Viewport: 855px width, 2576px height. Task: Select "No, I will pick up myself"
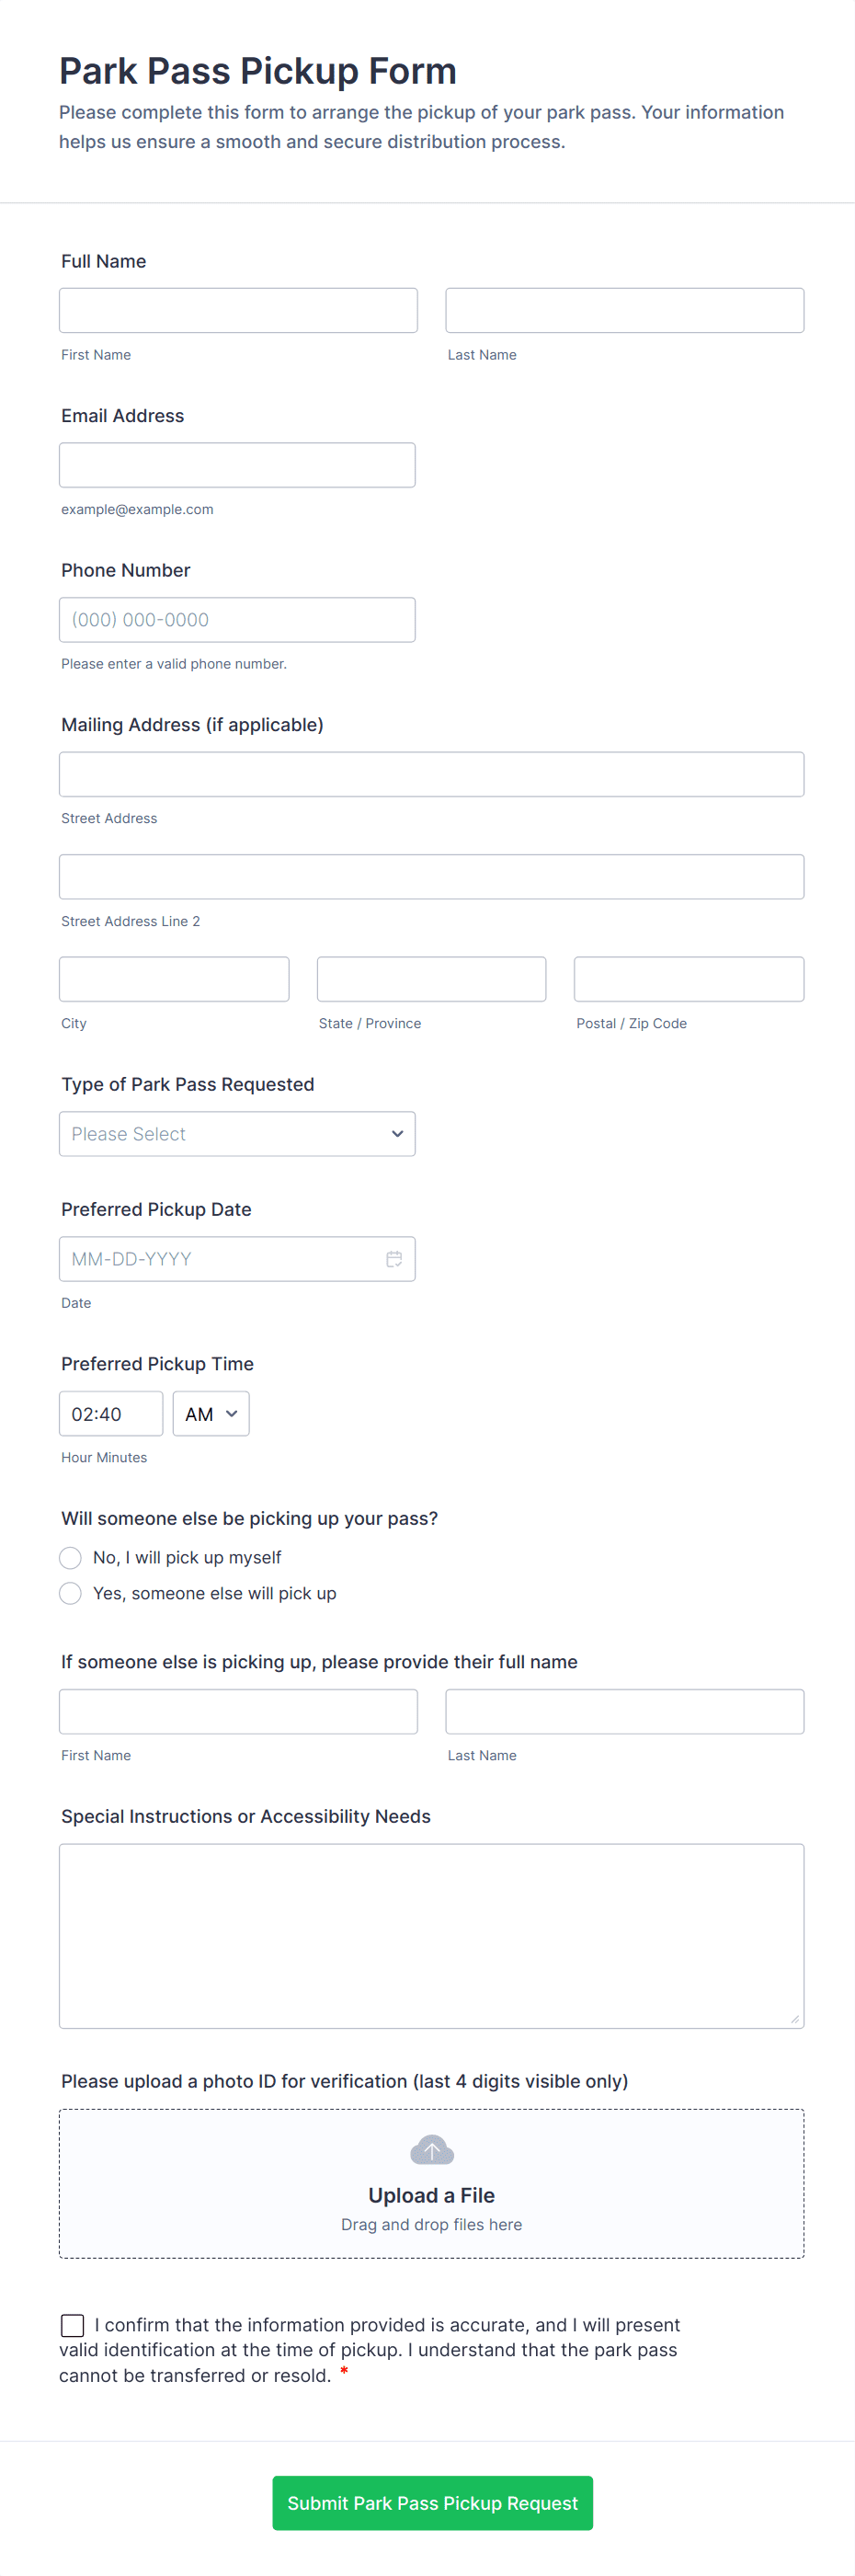click(x=71, y=1558)
